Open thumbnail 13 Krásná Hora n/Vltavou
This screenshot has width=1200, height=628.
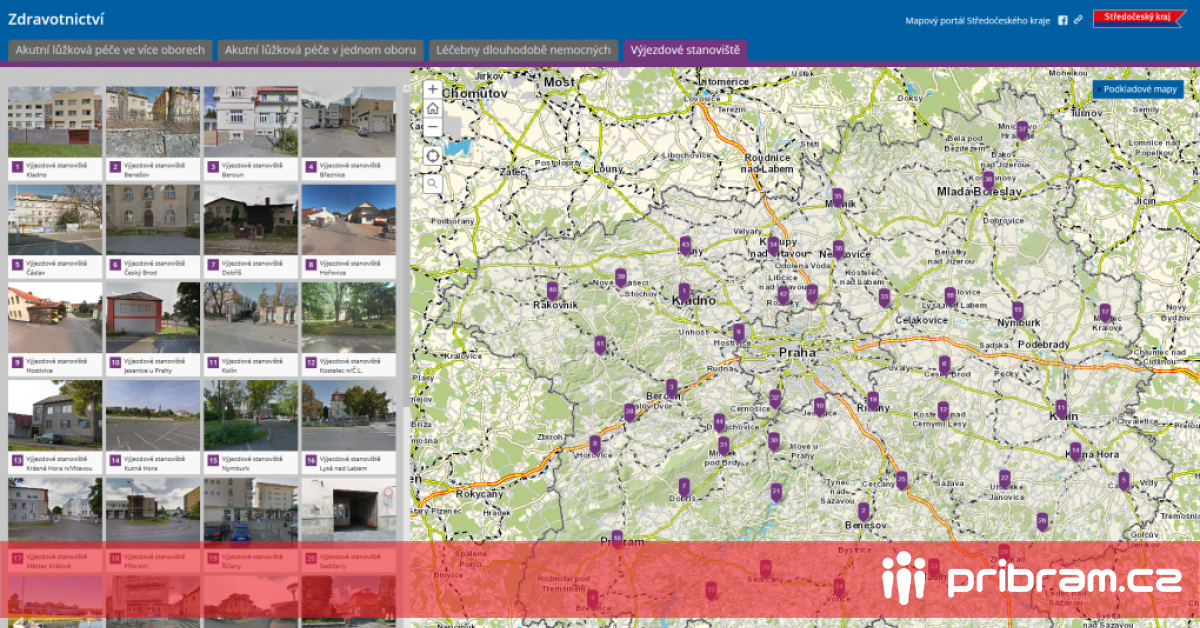(x=55, y=427)
